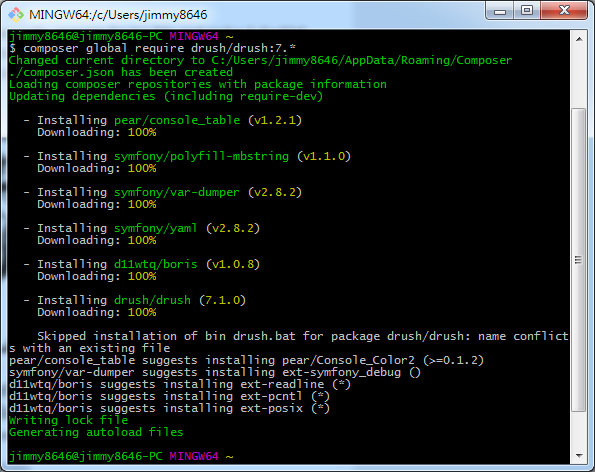
Task: Click the Generating autoload files line
Action: (x=96, y=432)
